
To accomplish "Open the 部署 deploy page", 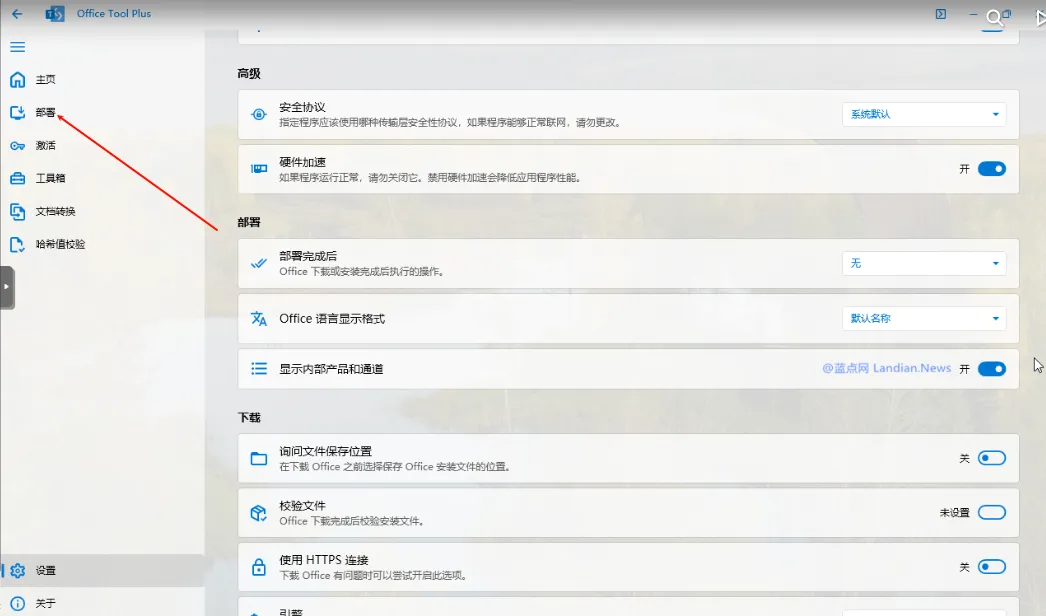I will tap(45, 113).
